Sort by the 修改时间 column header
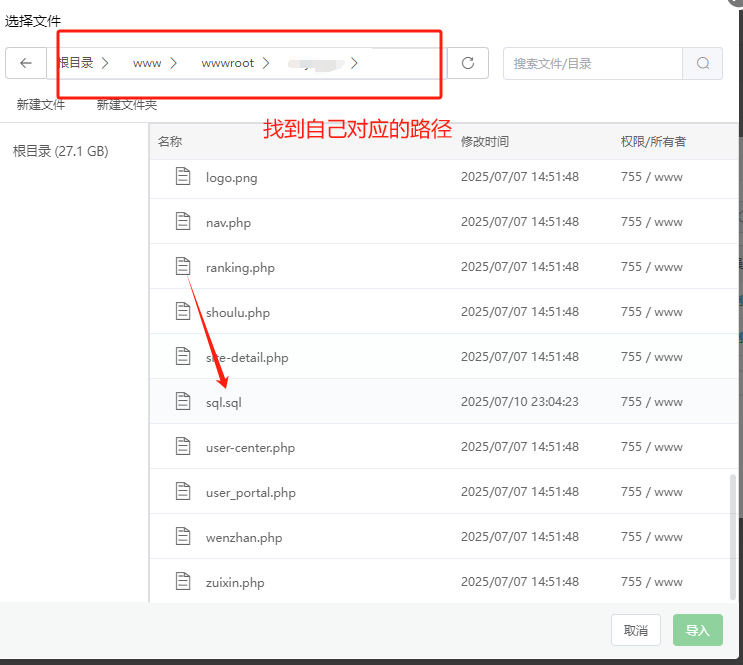The image size is (743, 665). coord(485,141)
